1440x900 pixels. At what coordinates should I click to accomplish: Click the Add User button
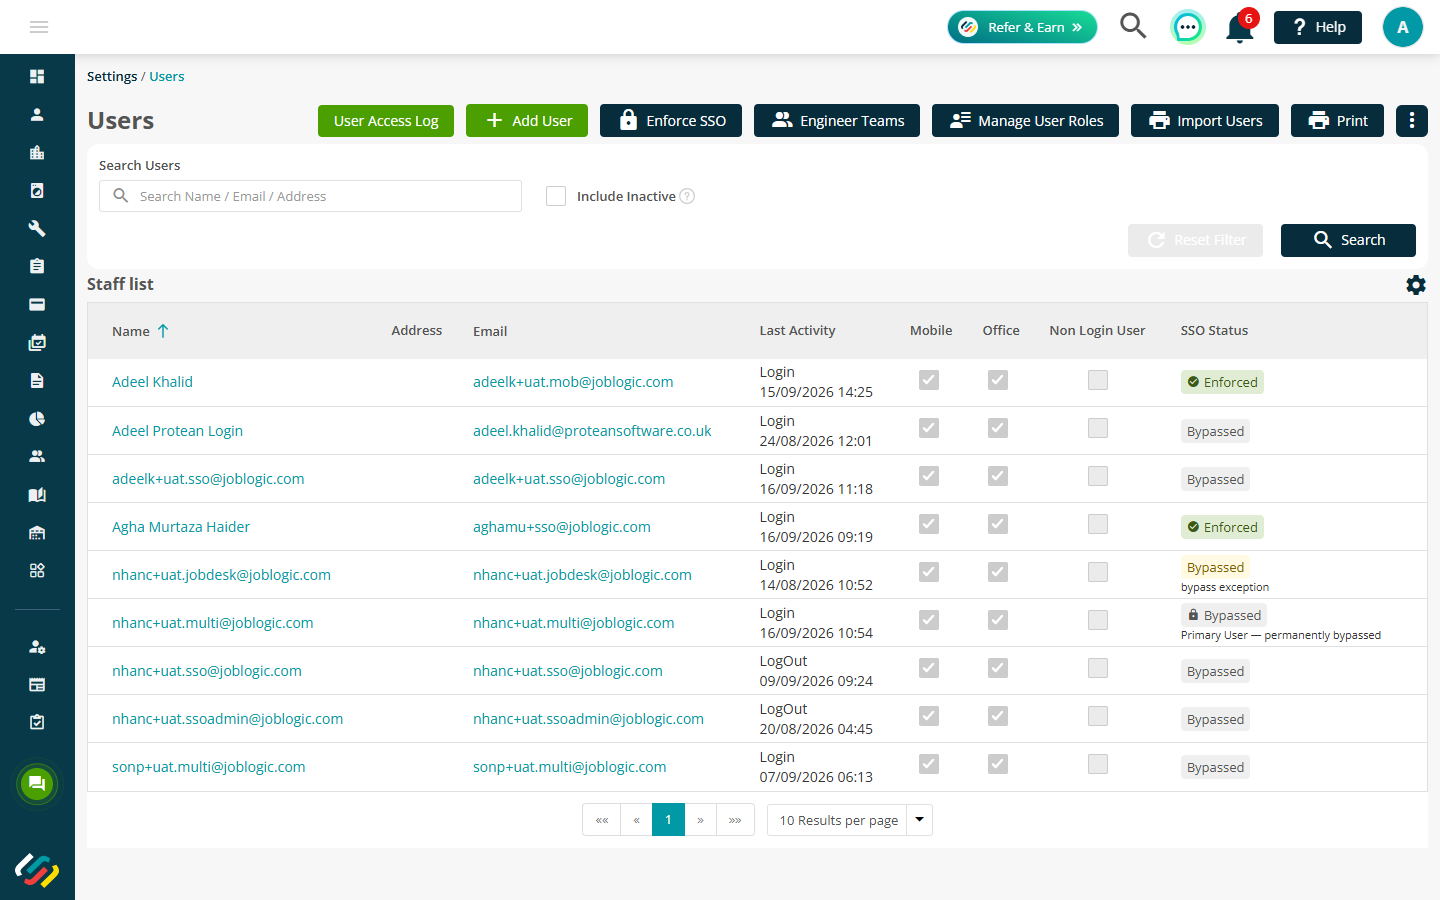527,120
